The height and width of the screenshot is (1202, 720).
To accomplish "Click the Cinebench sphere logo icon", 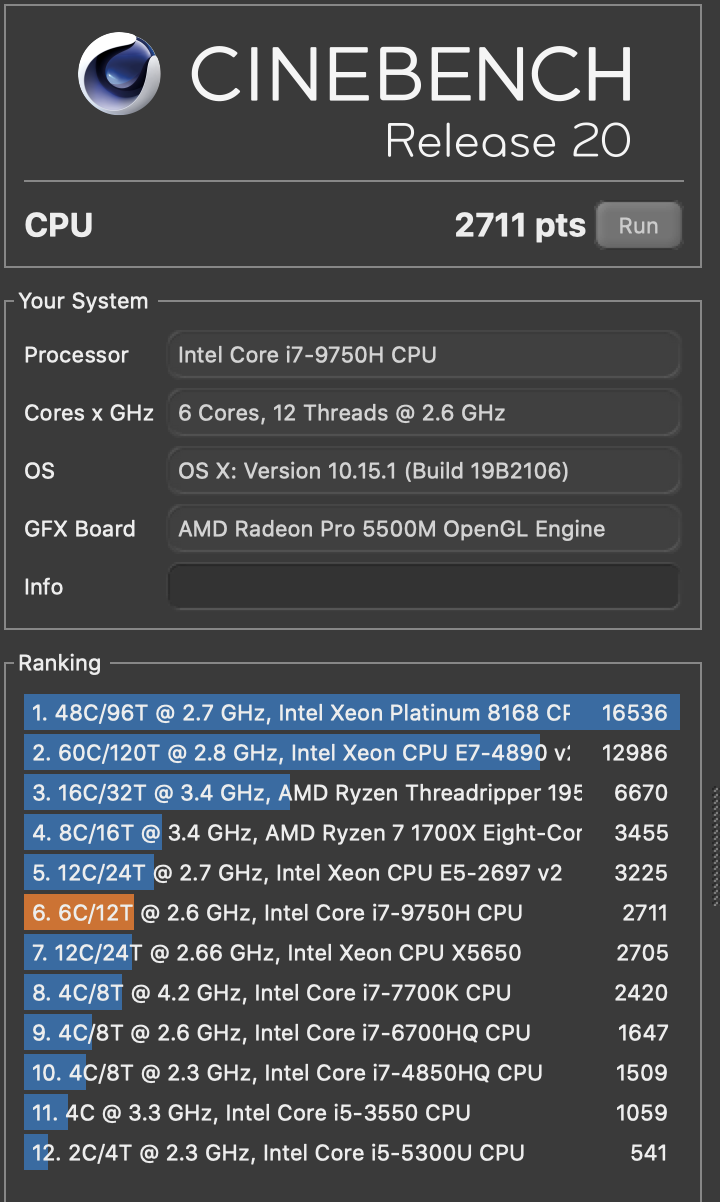I will (x=120, y=74).
